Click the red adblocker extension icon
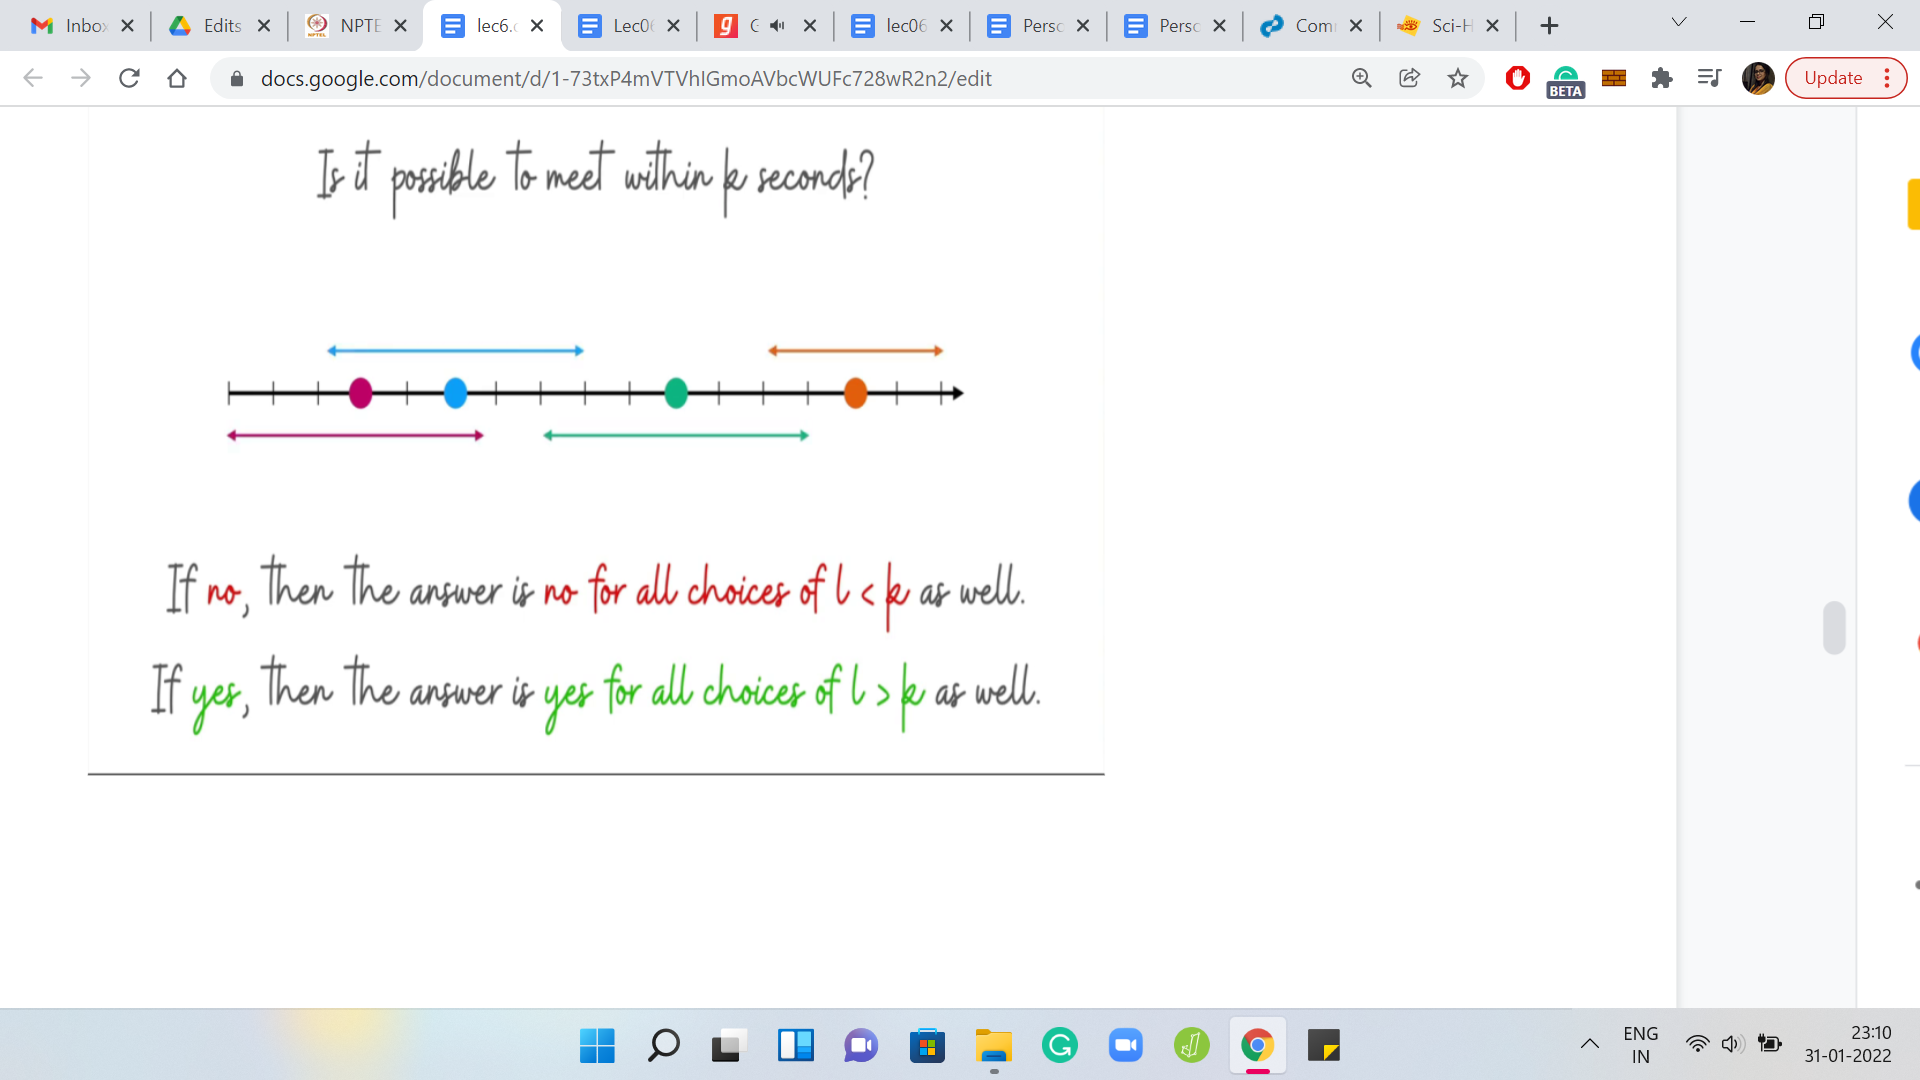The image size is (1920, 1080). (1517, 78)
